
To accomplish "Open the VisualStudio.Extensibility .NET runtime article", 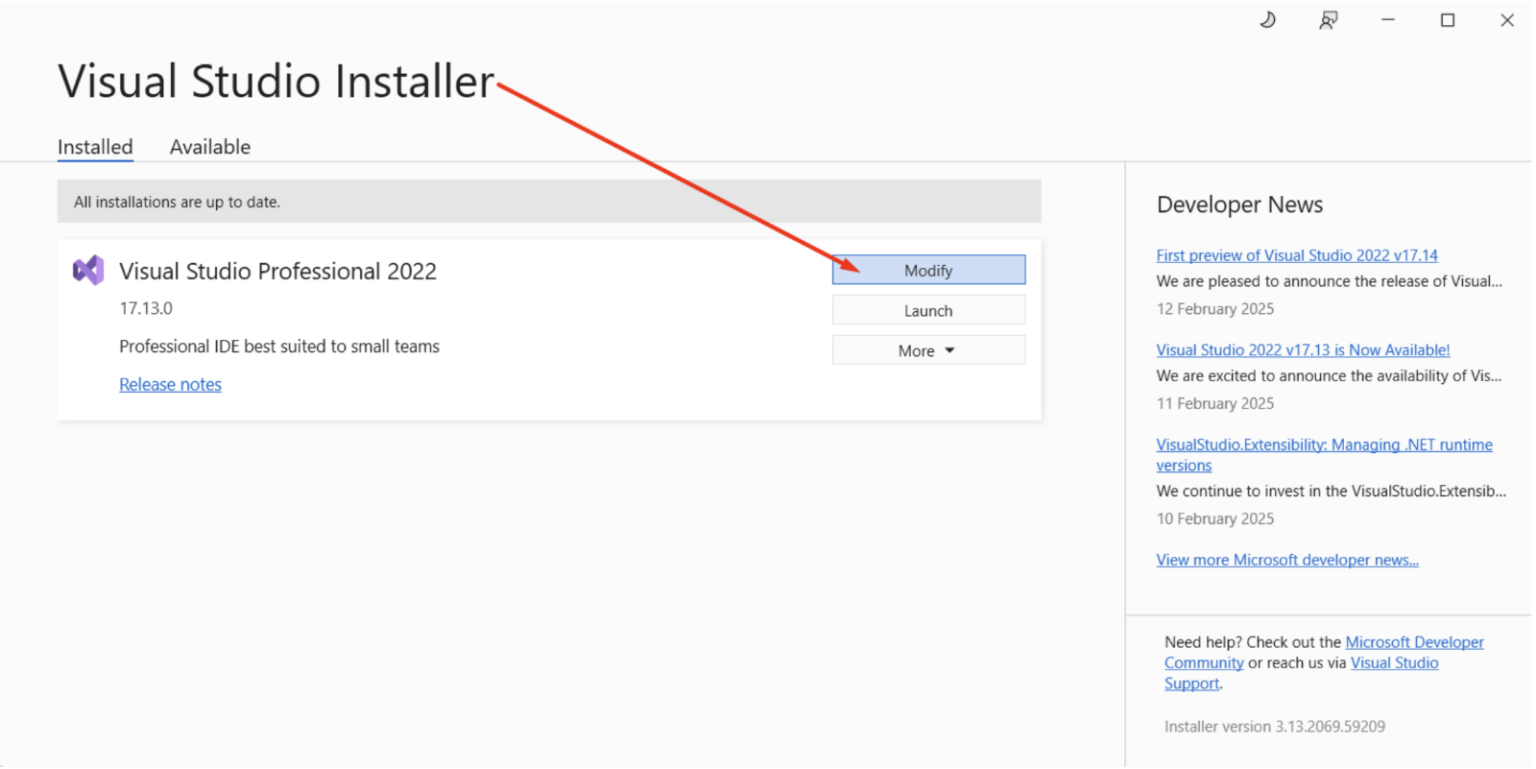I will pyautogui.click(x=1323, y=444).
